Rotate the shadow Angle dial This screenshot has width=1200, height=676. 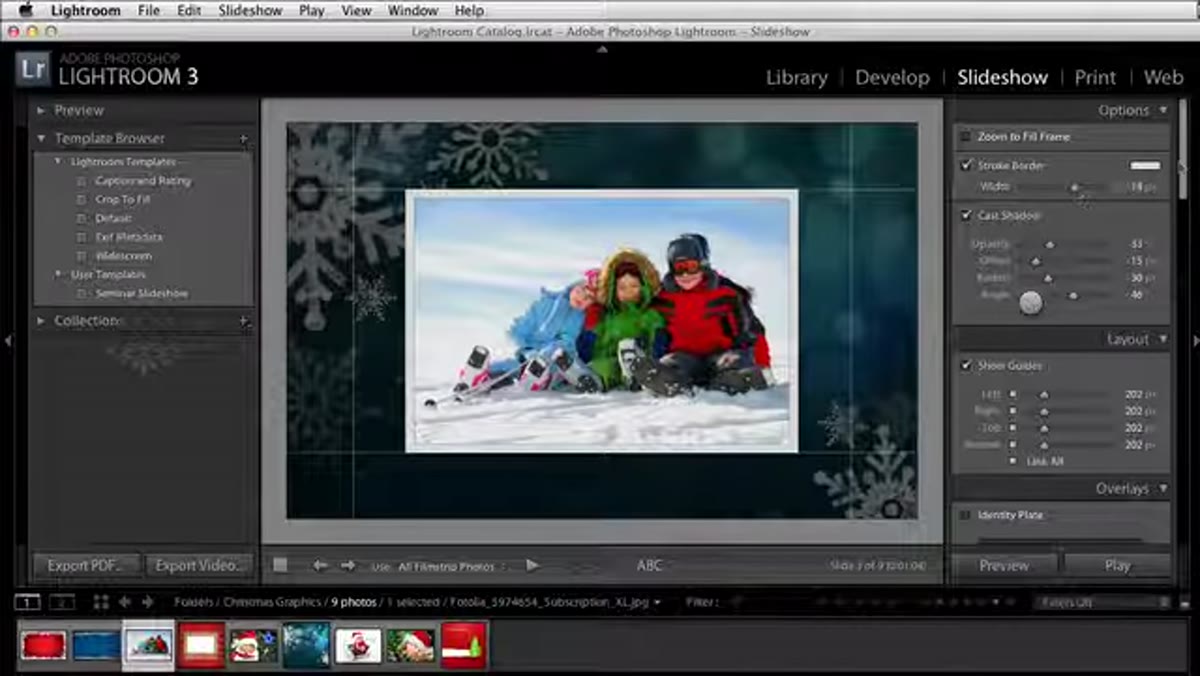click(x=1030, y=302)
